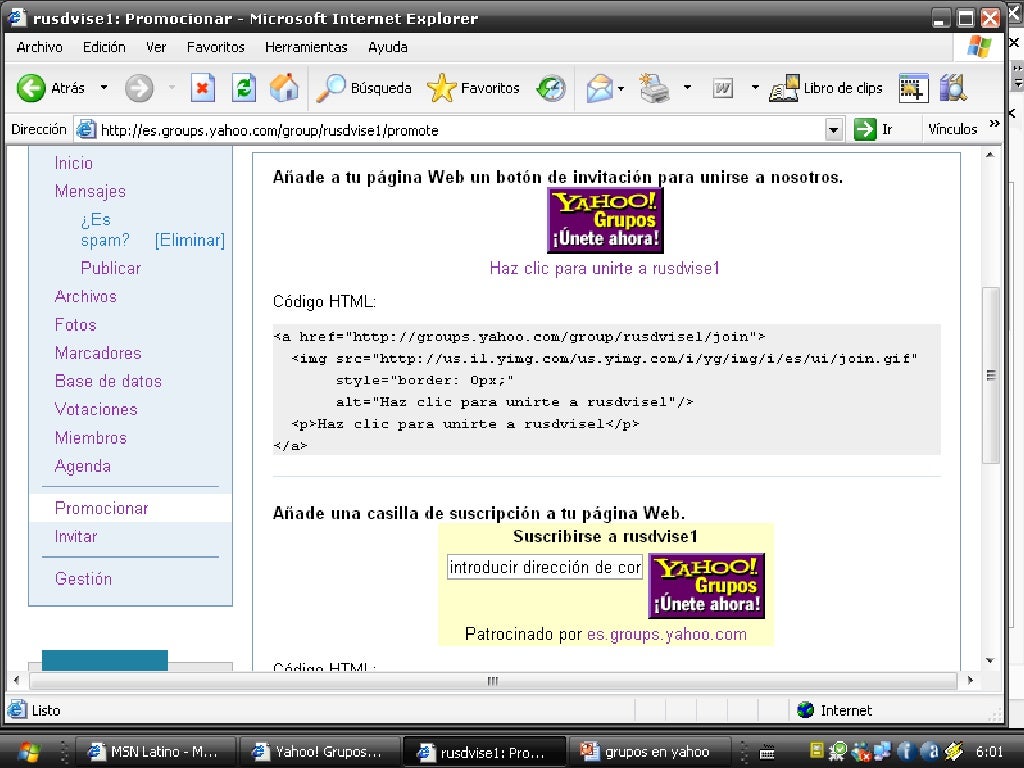Stop page loading with the red X icon
Viewport: 1024px width, 768px height.
point(202,88)
